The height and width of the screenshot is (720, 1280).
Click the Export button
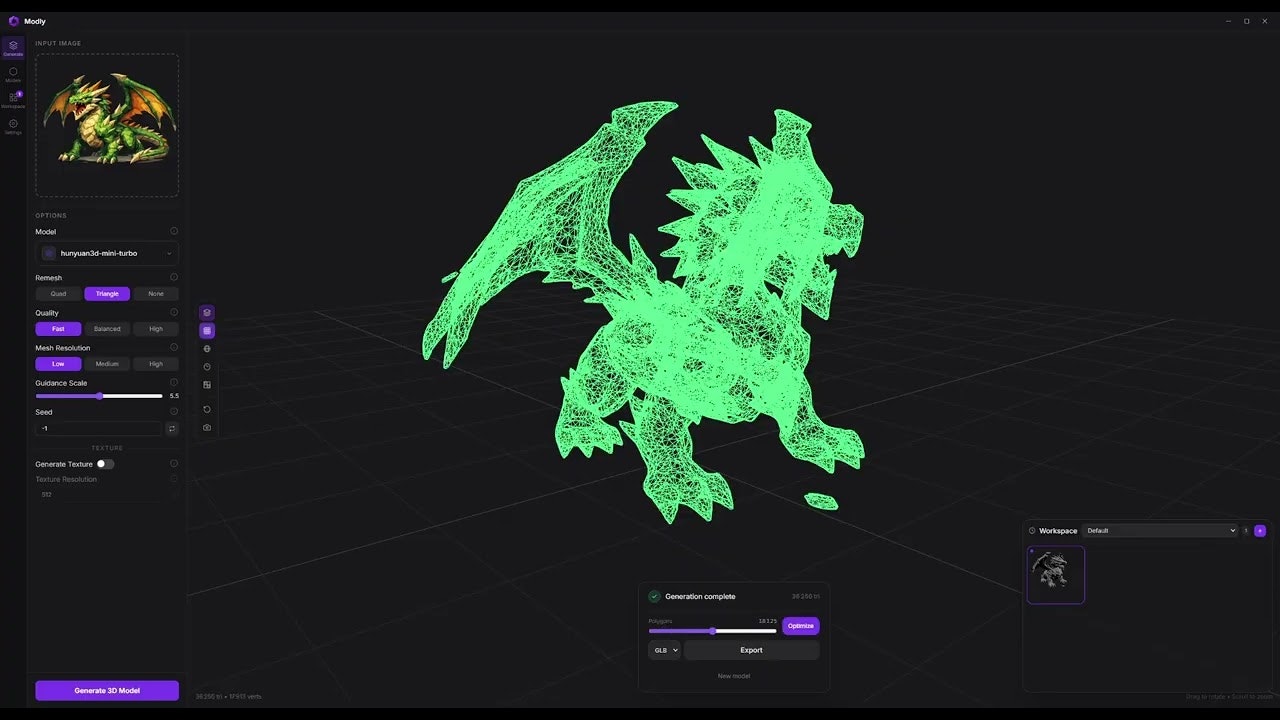click(751, 650)
